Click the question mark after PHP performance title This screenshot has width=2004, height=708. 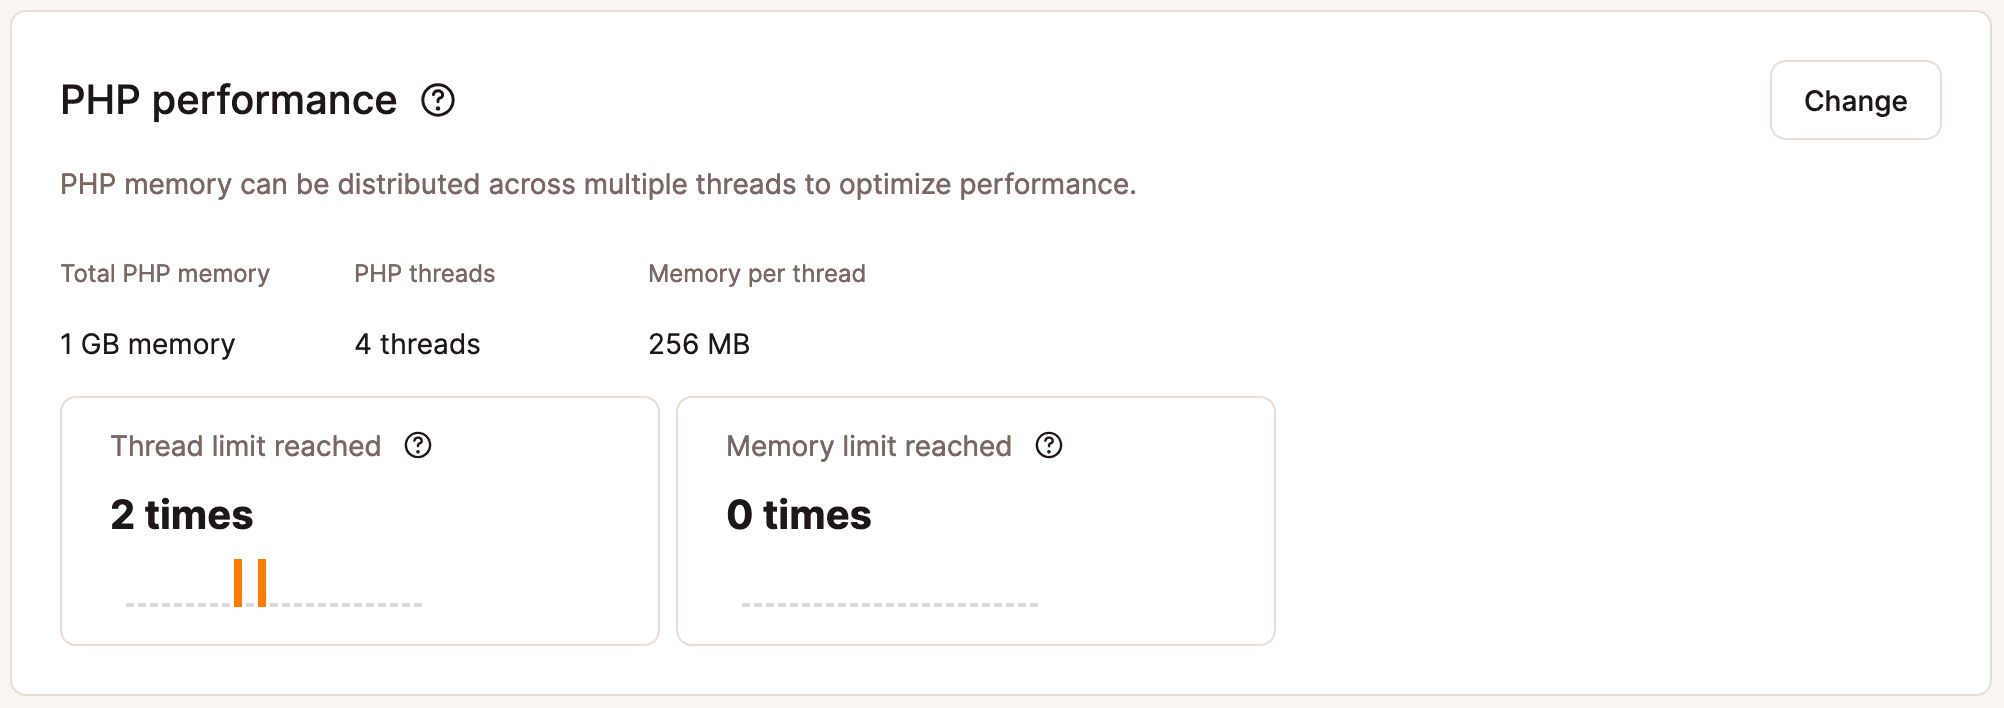tap(438, 100)
